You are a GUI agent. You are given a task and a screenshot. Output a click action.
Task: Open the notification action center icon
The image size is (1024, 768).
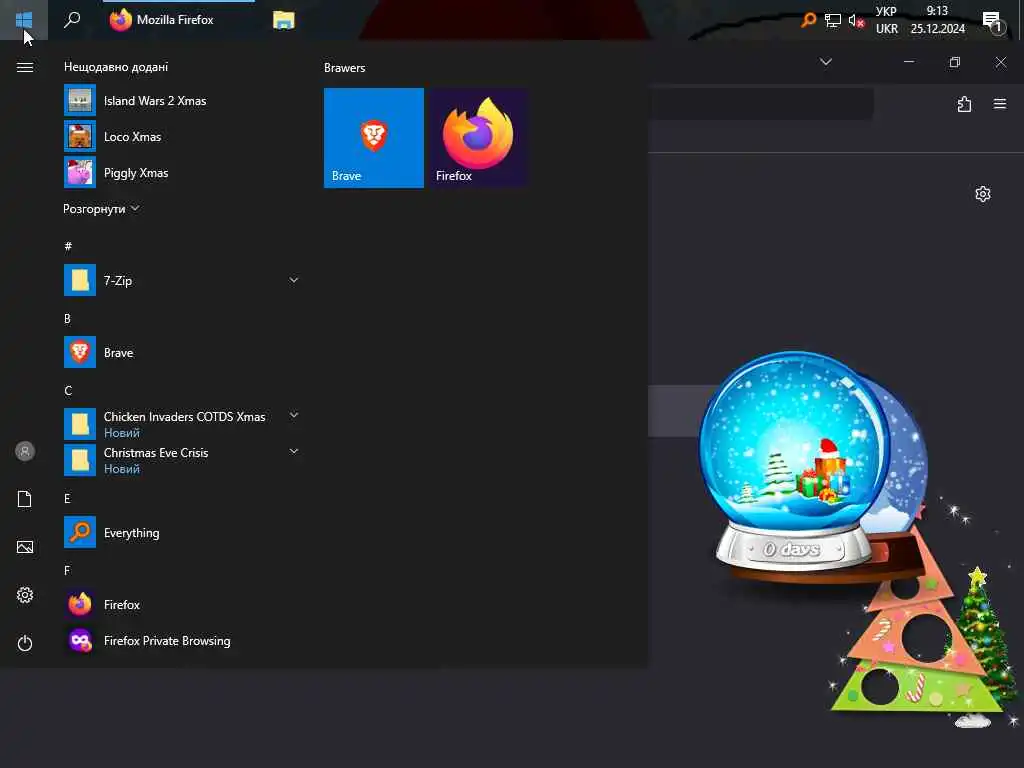point(992,22)
